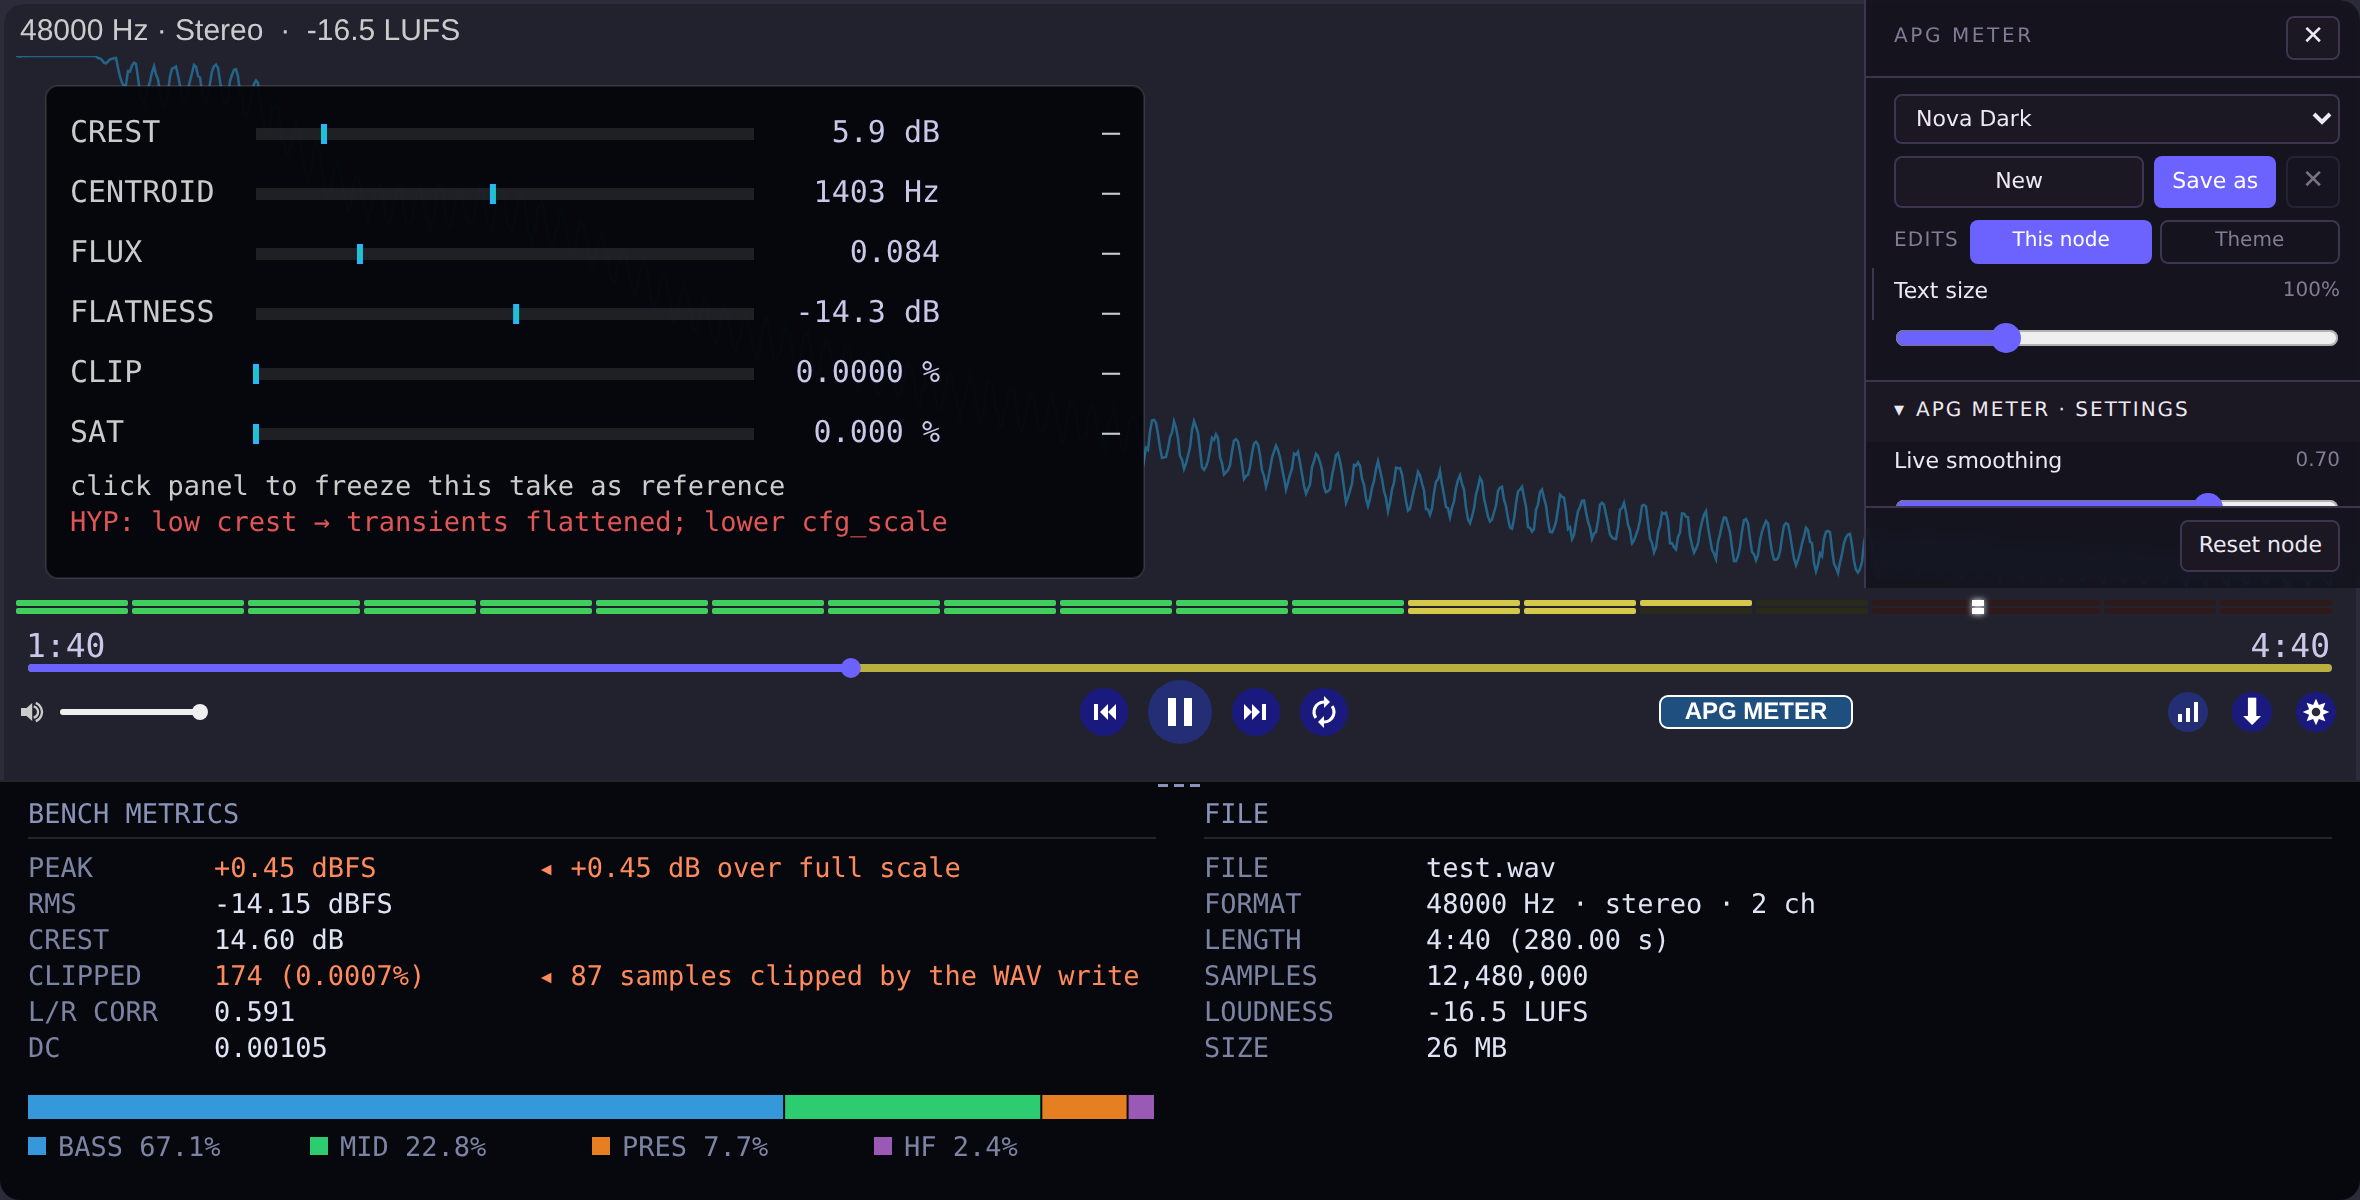Click the DC value 0.00105
Viewport: 2360px width, 1200px height.
(270, 1048)
